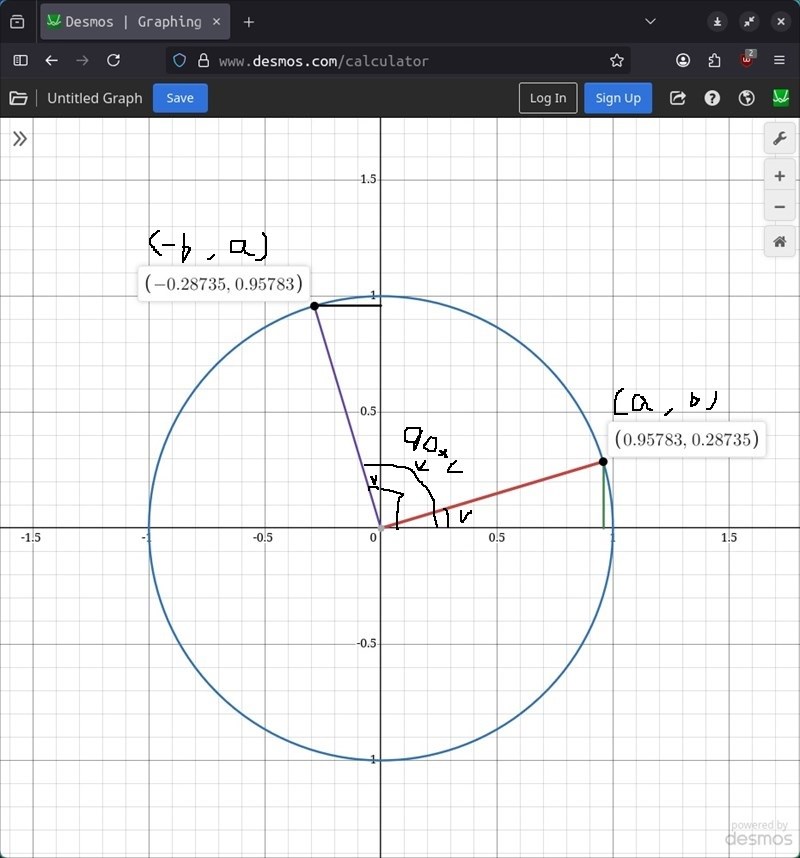Open the Graph Settings wrench
The image size is (800, 858).
779,138
